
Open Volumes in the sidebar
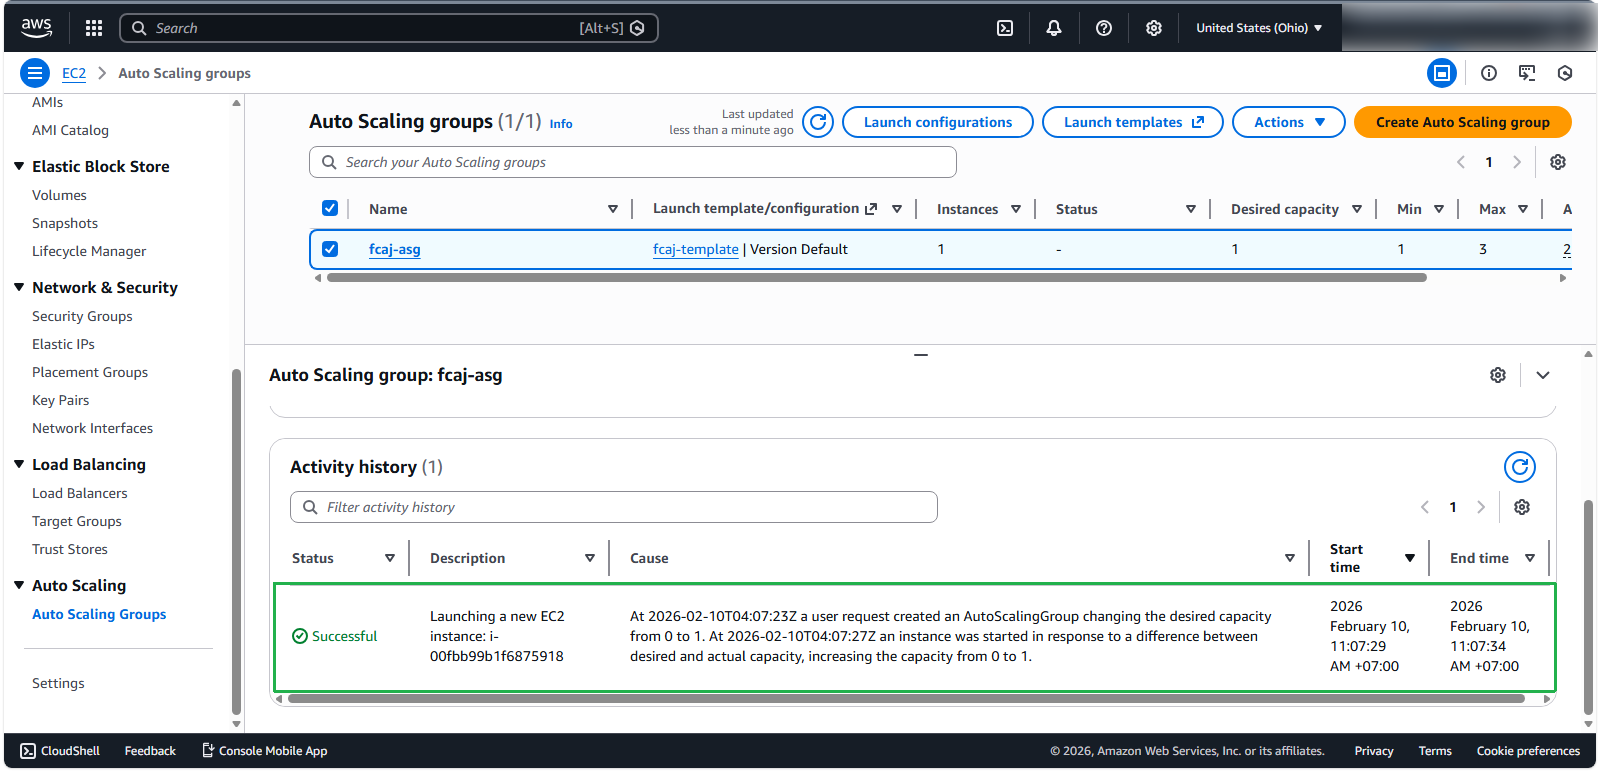(59, 195)
